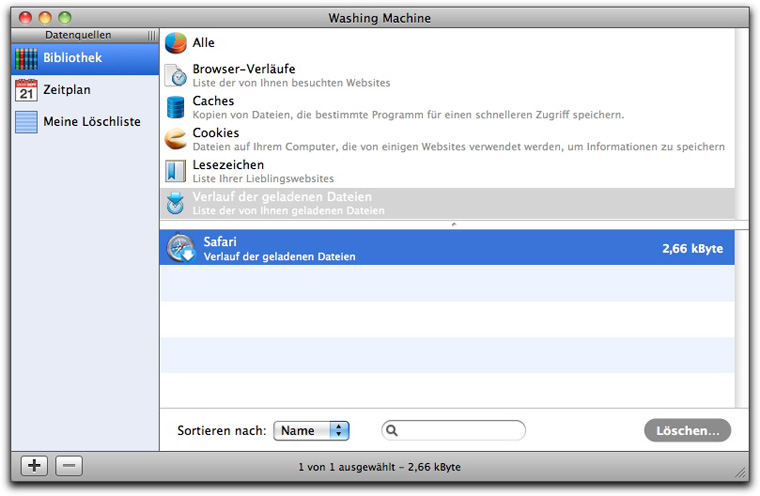The height and width of the screenshot is (496, 760).
Task: Click description 'Liste der von Ihnen besuchten Websites'
Action: [x=291, y=83]
